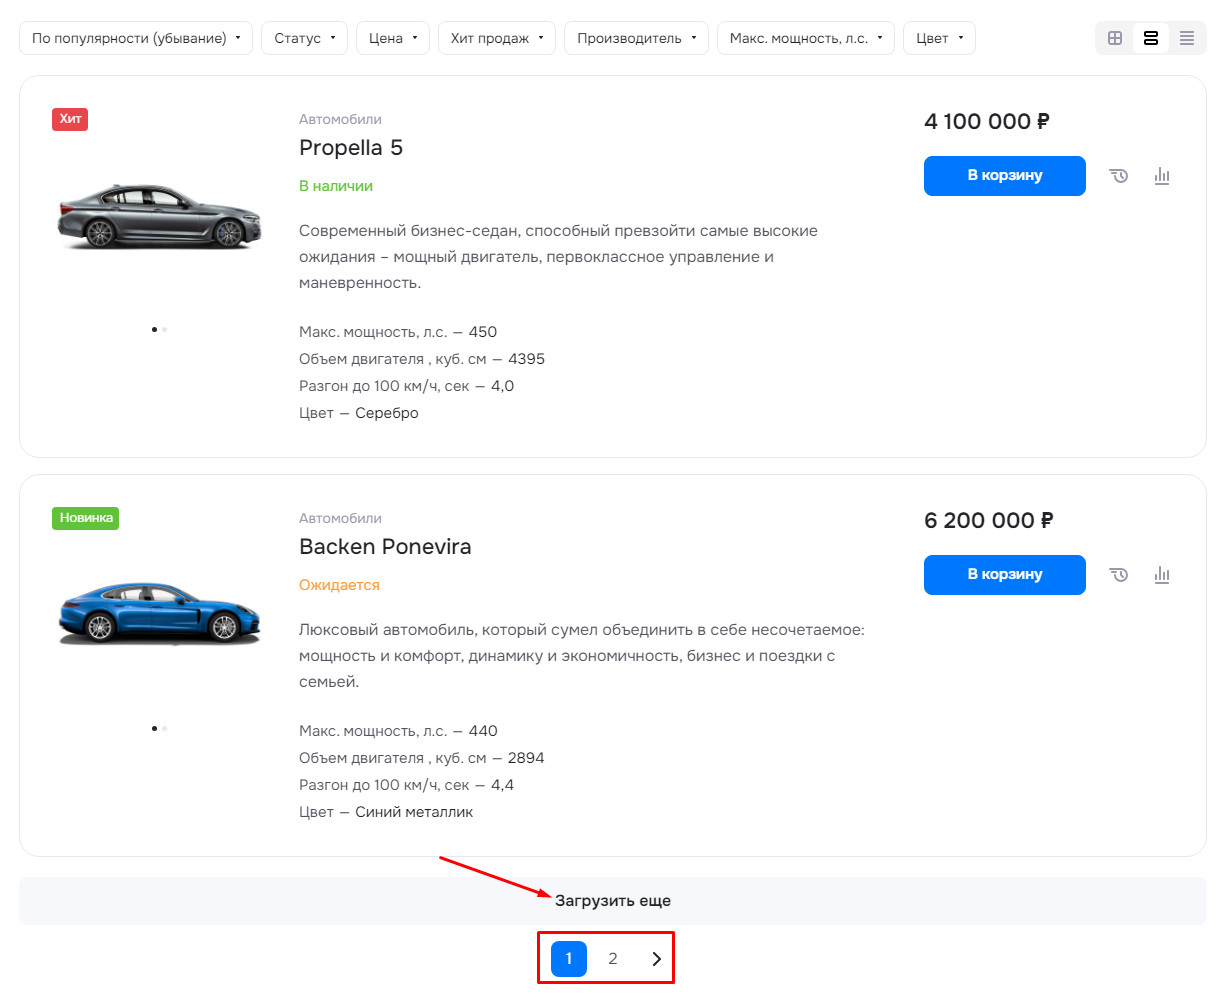1227x1001 pixels.
Task: Open the 'Цена' filter dropdown
Action: (393, 38)
